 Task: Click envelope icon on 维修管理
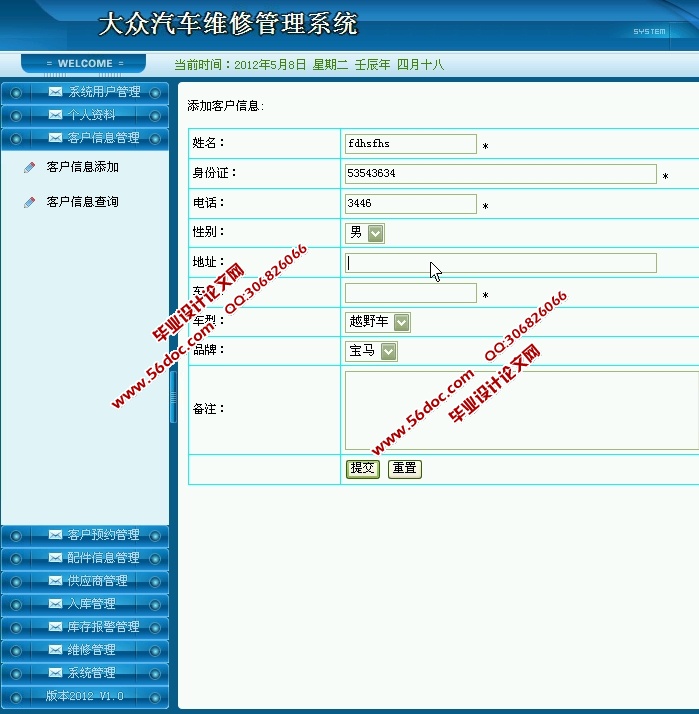[55, 649]
